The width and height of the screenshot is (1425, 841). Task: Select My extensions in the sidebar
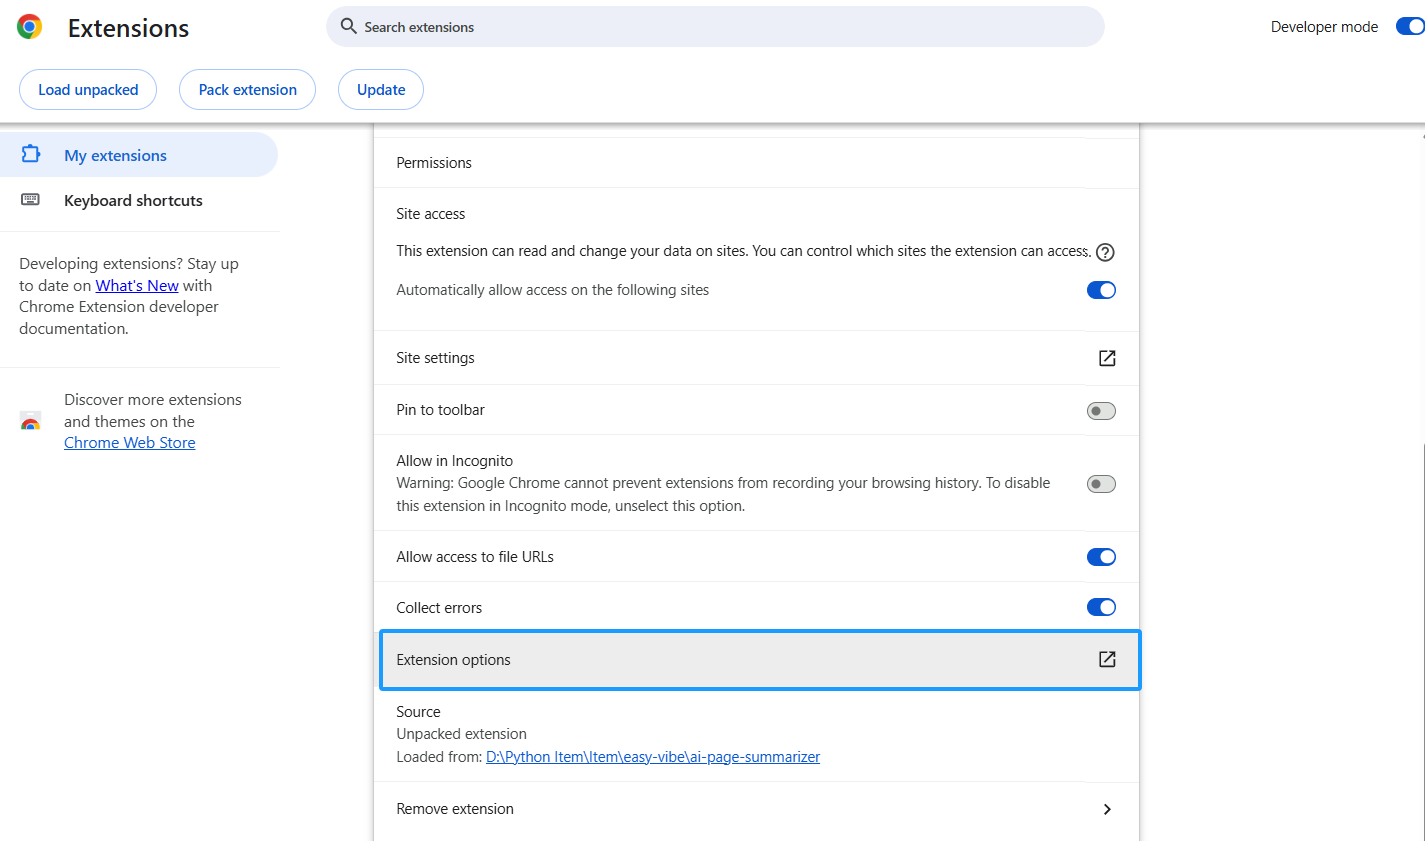115,154
